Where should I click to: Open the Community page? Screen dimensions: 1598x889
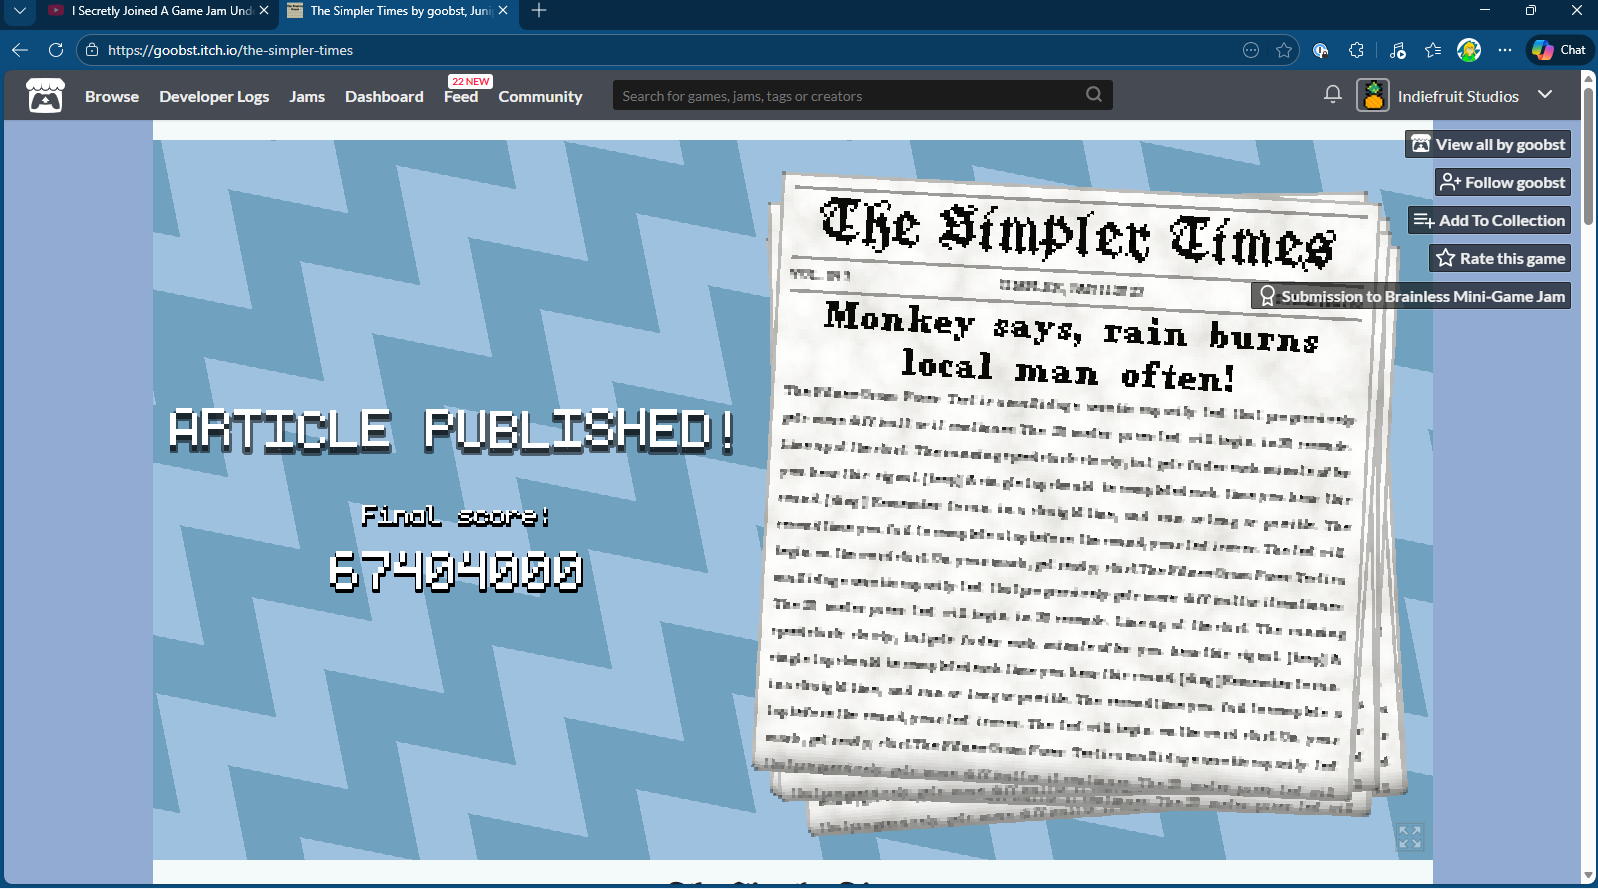[540, 96]
